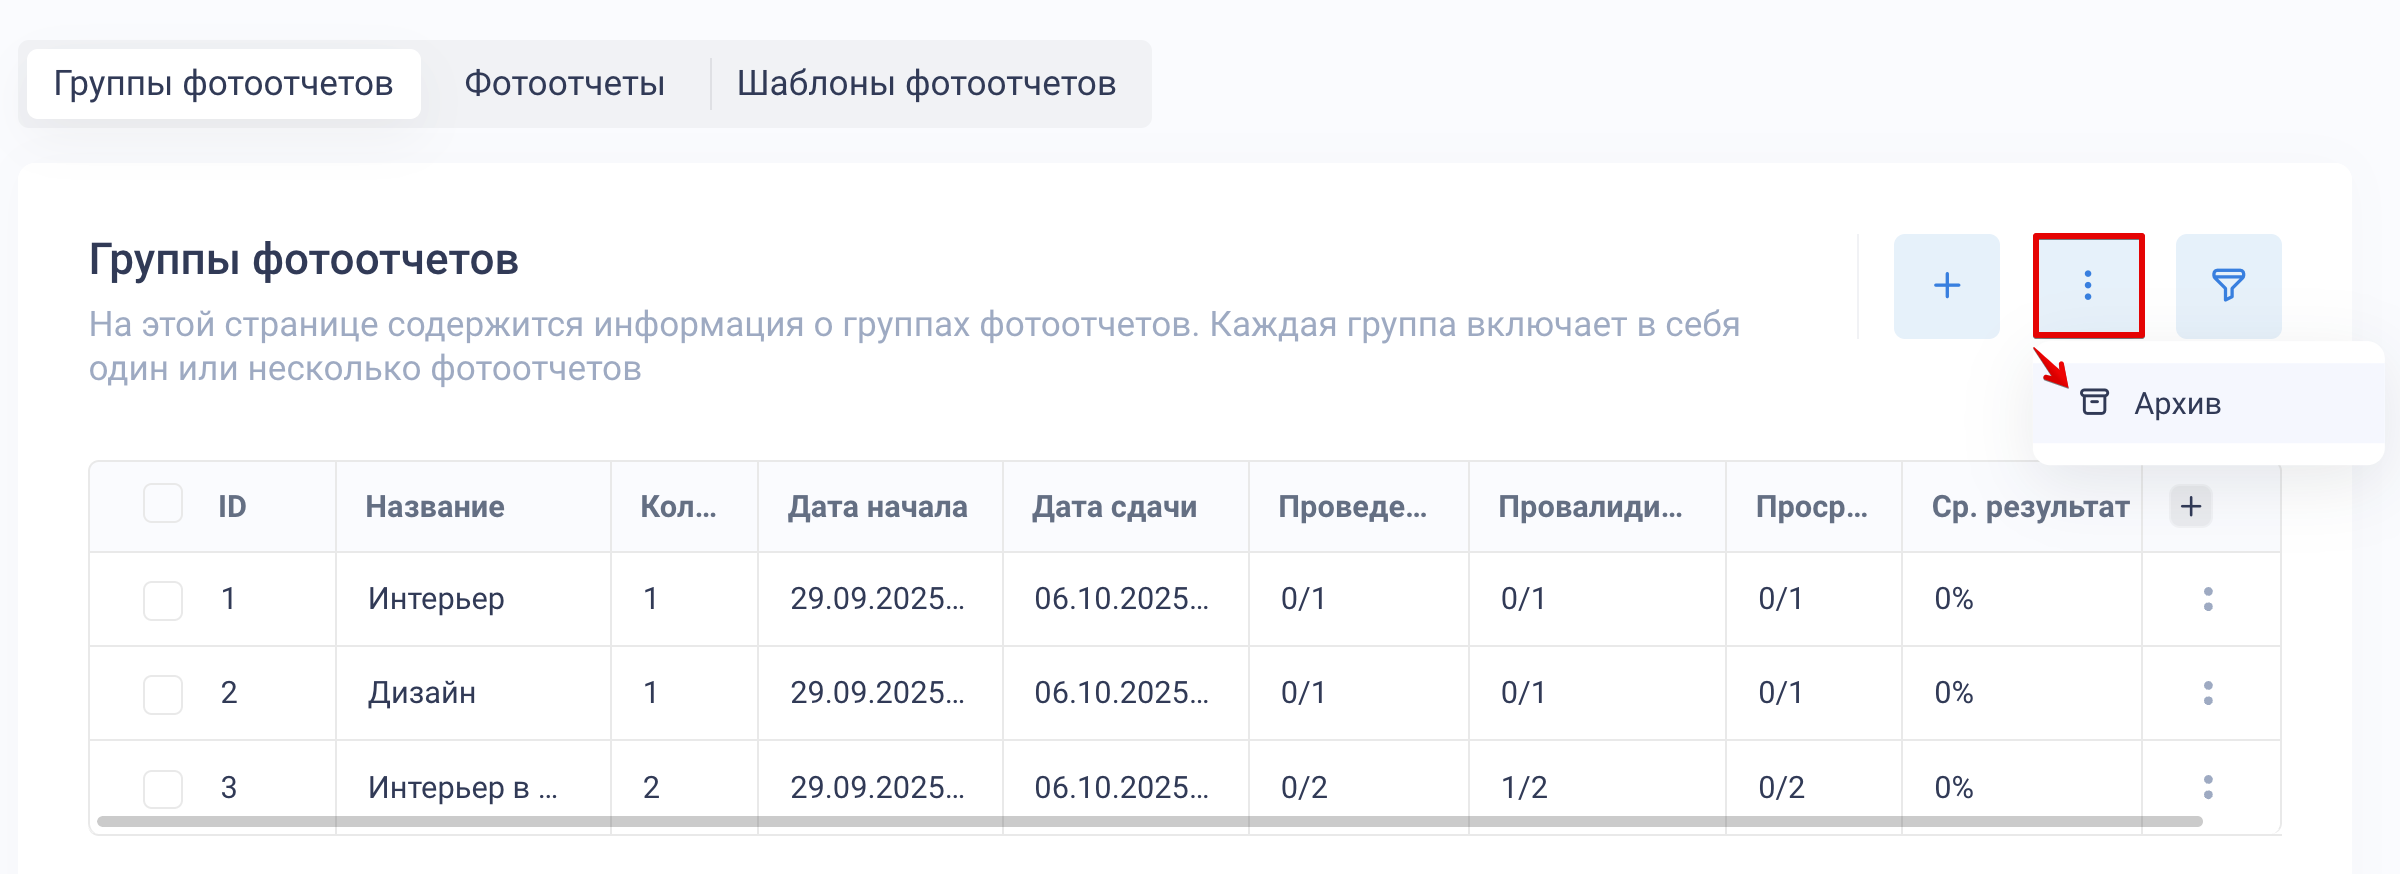Image resolution: width=2400 pixels, height=874 pixels.
Task: Select the Группы фотоотчетов tab
Action: [x=223, y=84]
